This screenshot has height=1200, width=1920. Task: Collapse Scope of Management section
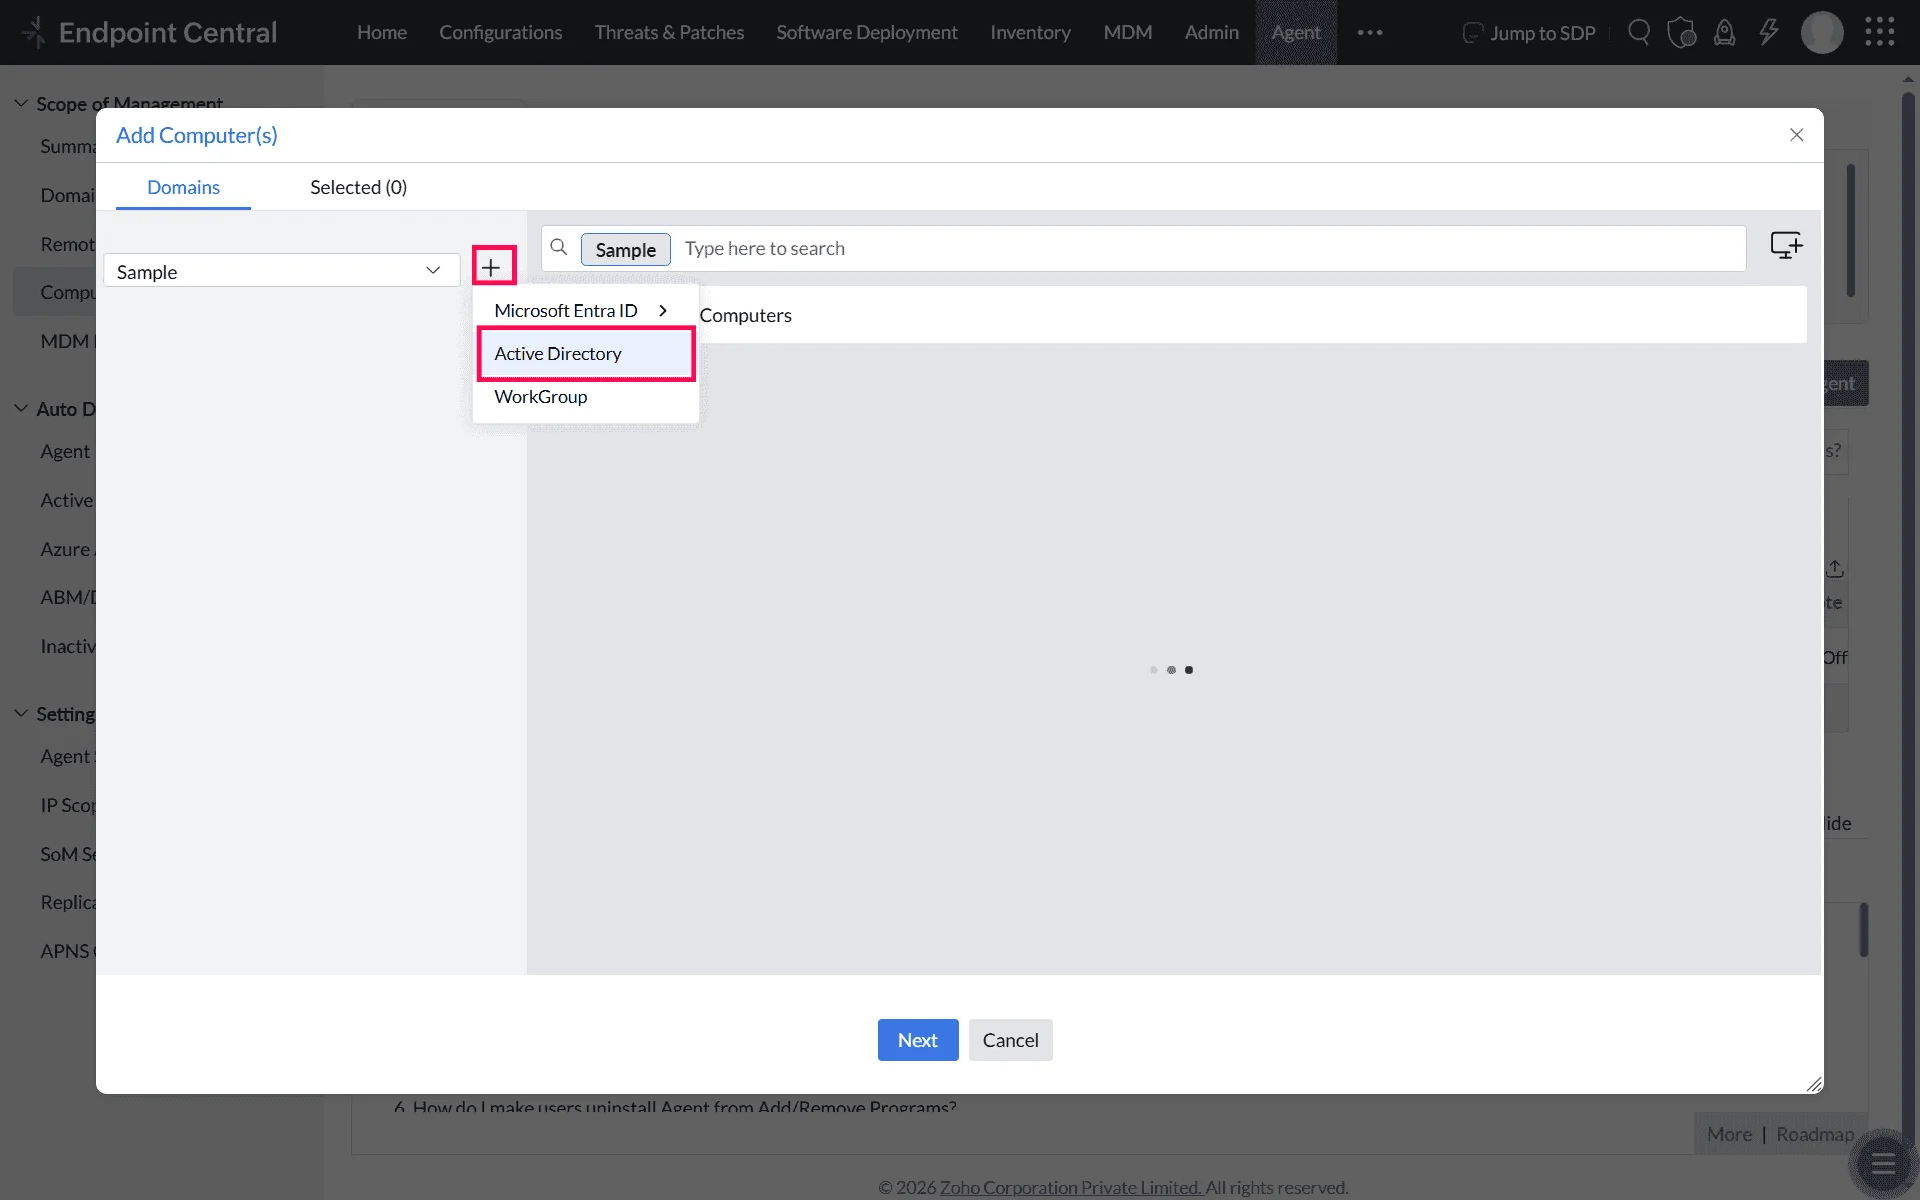[21, 103]
